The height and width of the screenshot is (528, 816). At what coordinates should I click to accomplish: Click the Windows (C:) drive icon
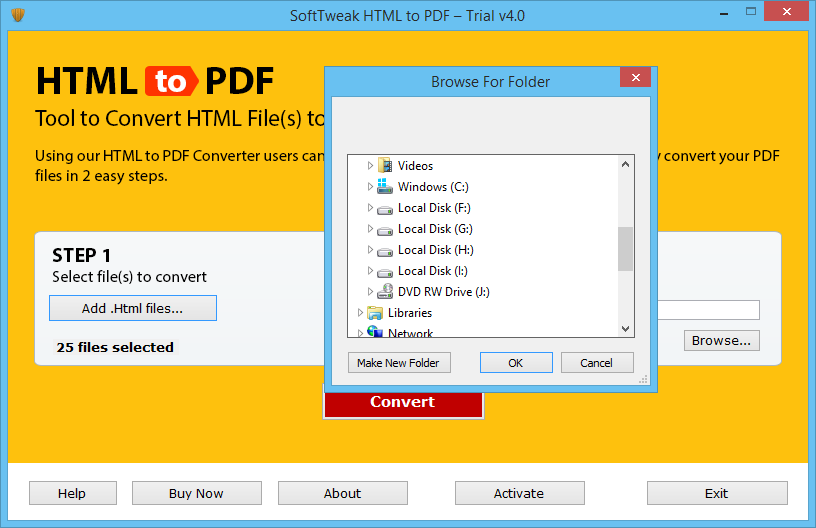(x=385, y=186)
